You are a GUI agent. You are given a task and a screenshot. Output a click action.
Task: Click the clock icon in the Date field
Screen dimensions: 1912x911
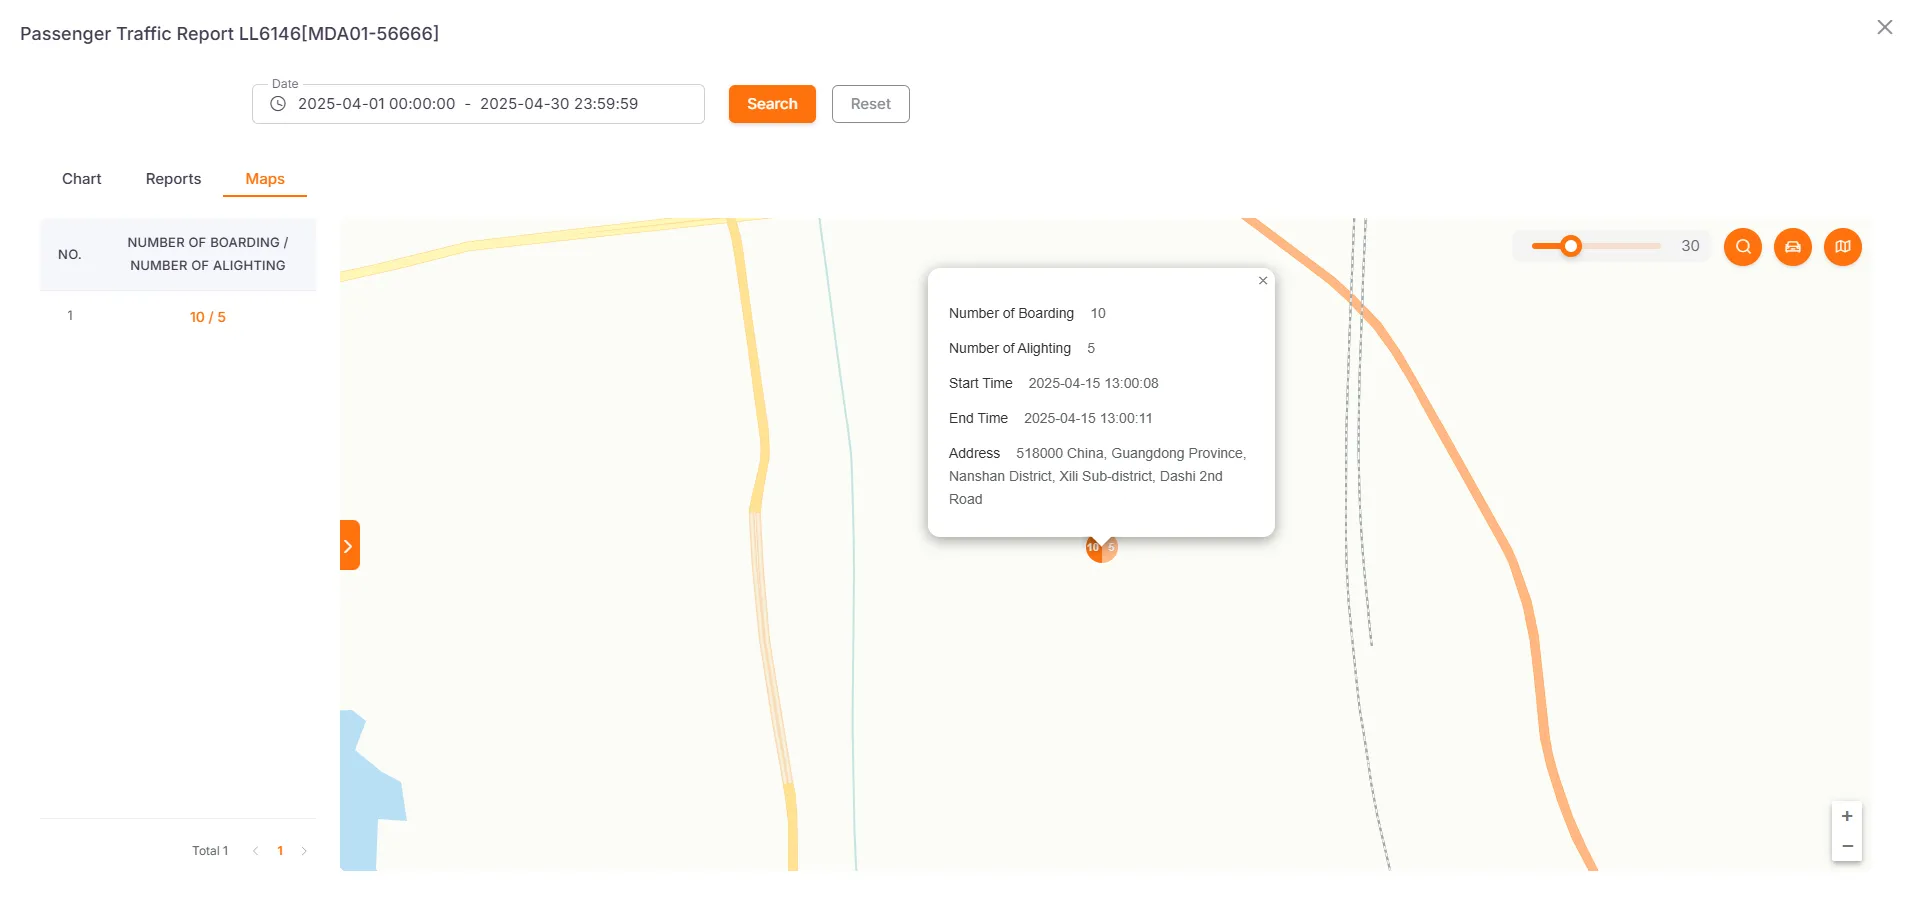tap(277, 103)
